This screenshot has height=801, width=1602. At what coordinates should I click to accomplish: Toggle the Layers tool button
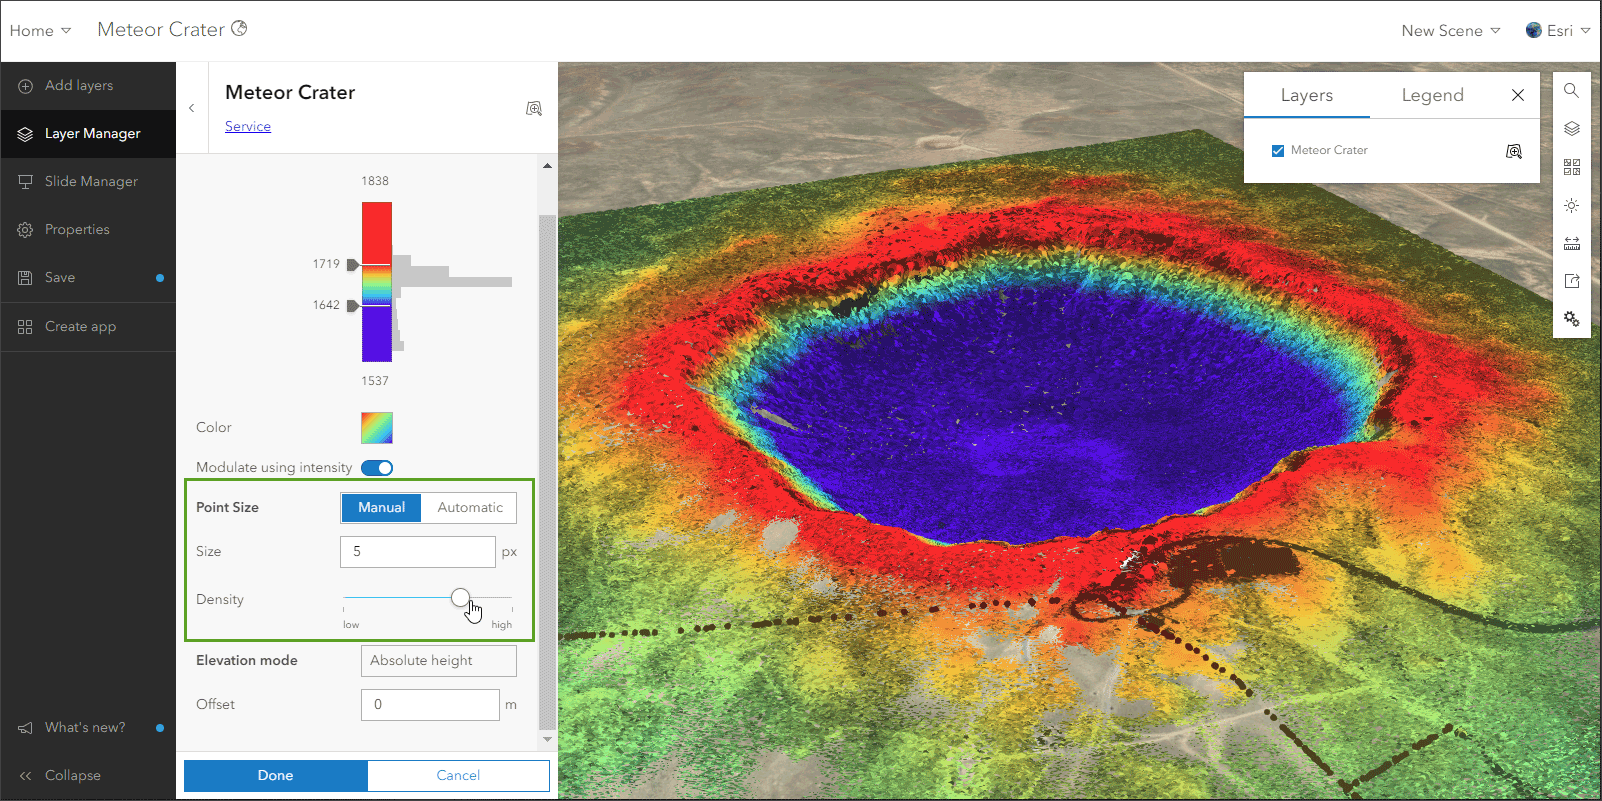(1572, 129)
